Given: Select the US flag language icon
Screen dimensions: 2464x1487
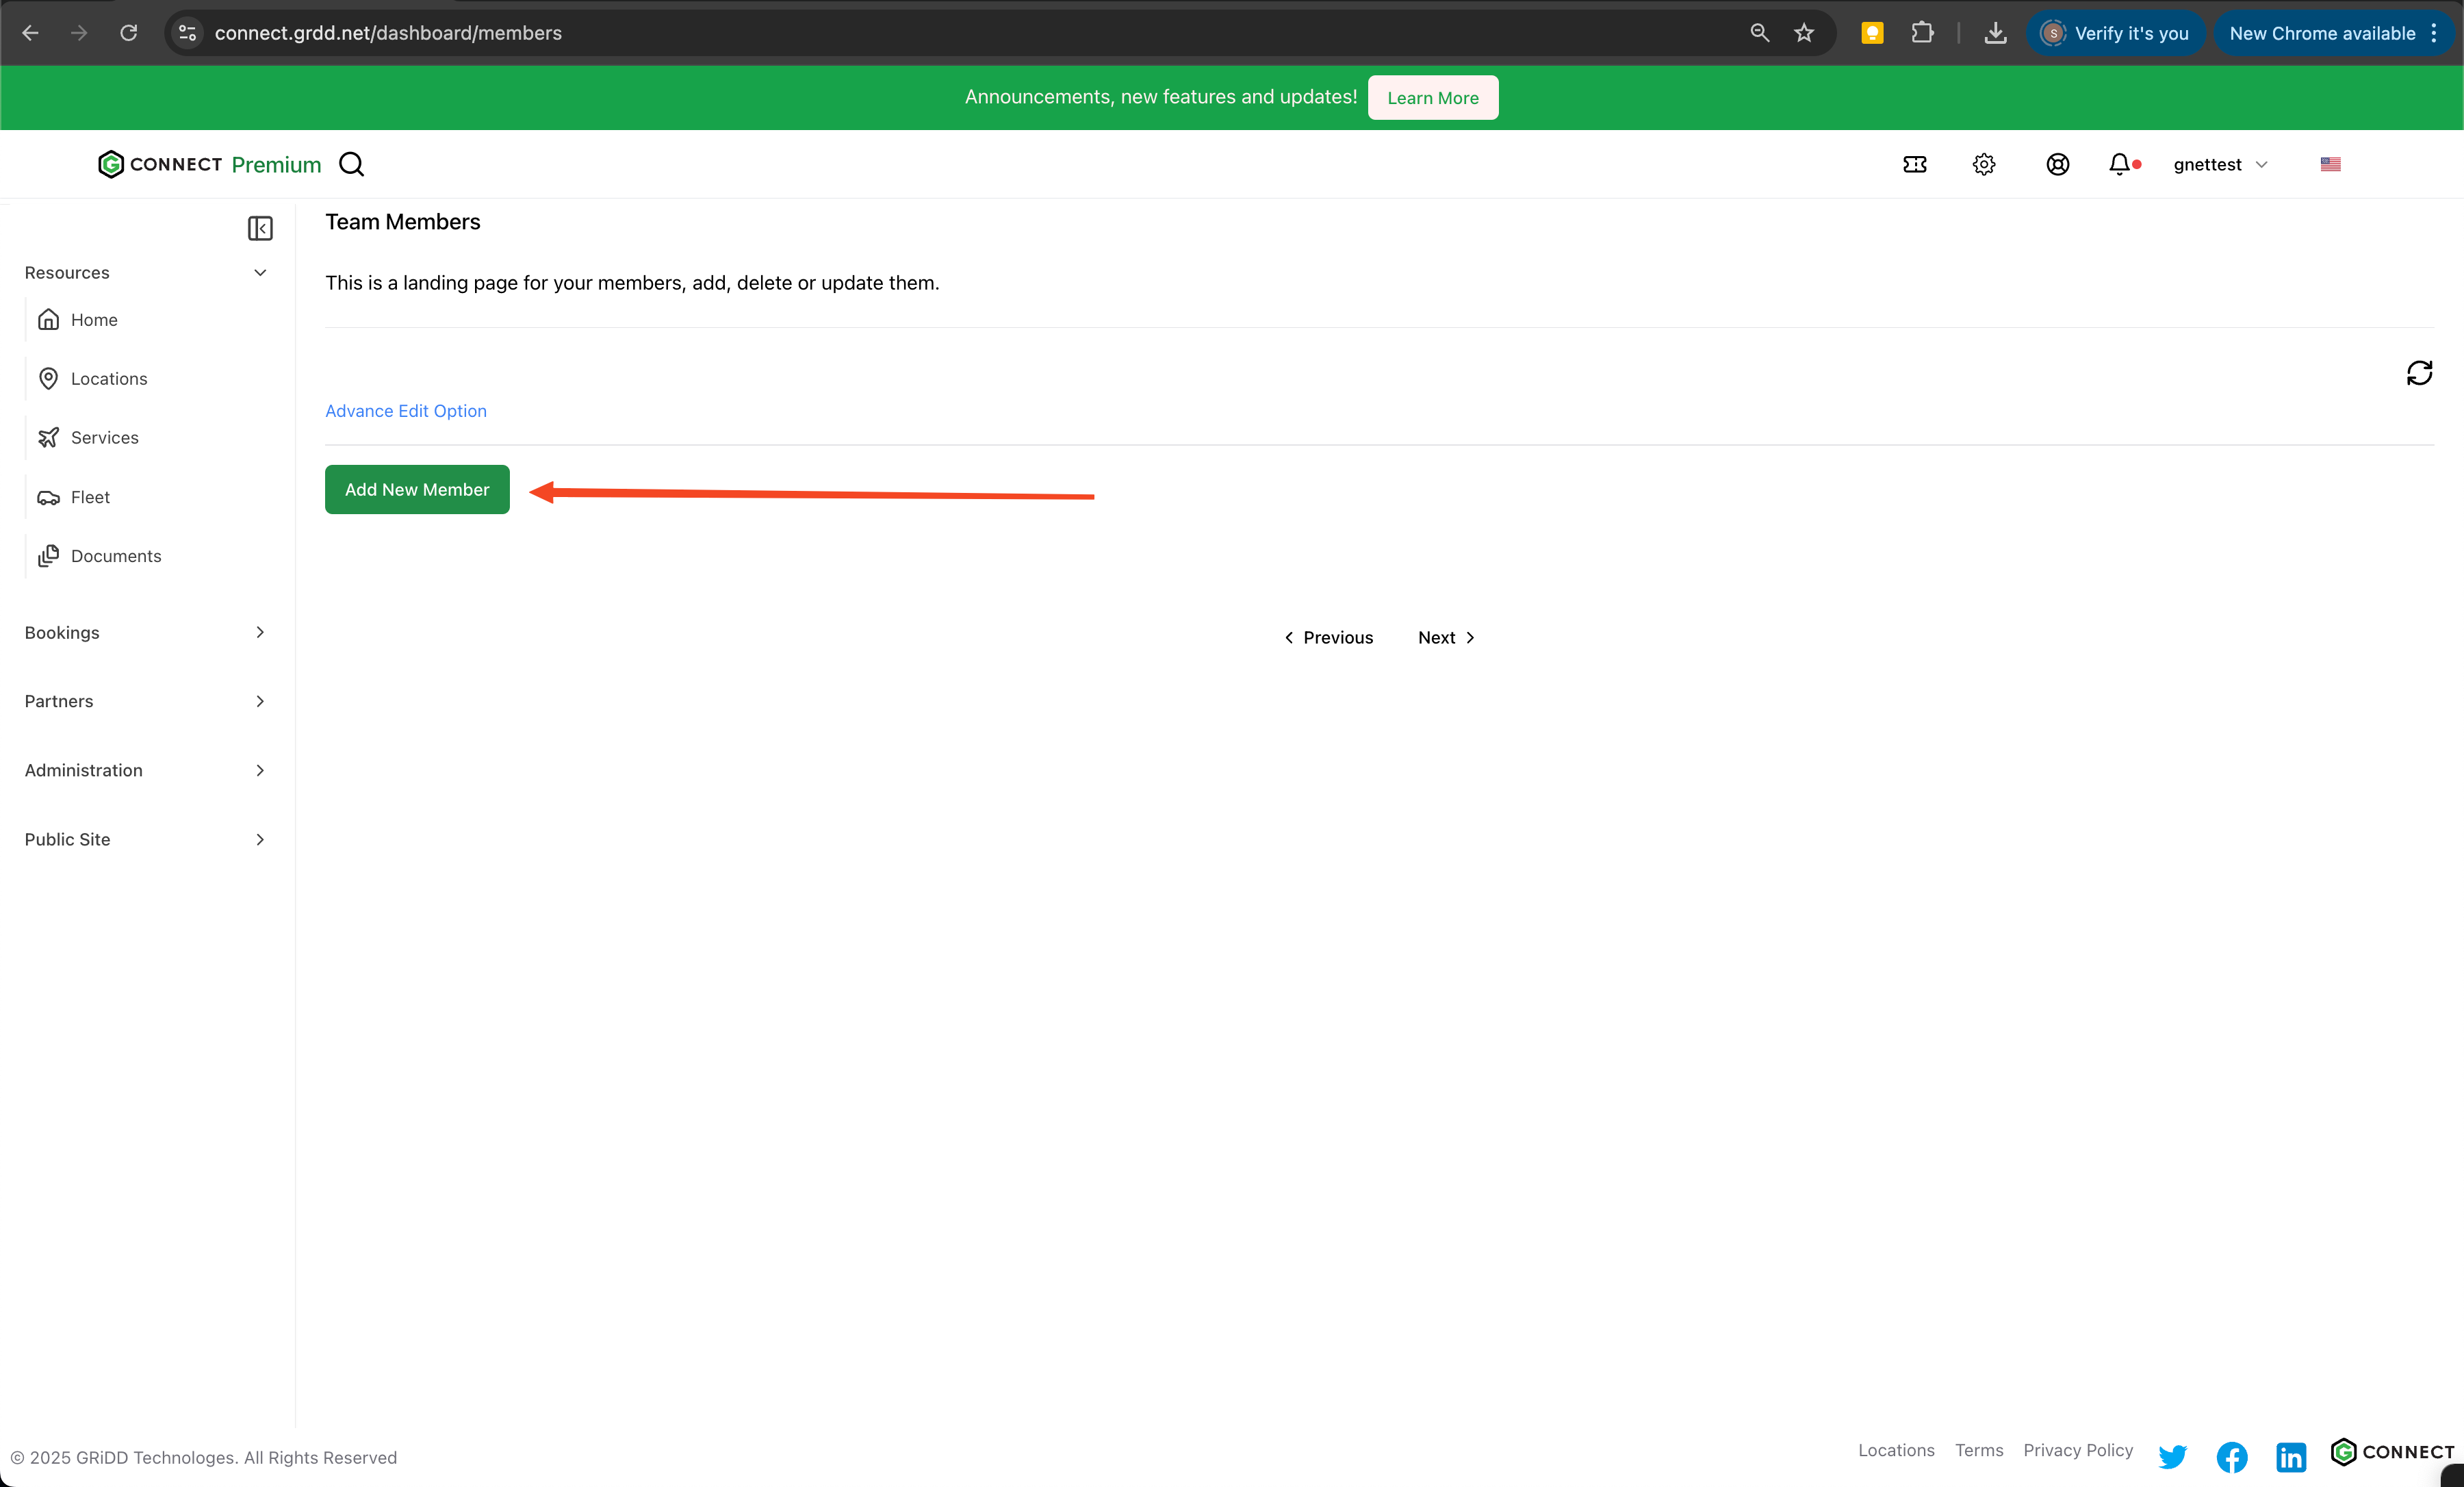Looking at the screenshot, I should 2330,164.
